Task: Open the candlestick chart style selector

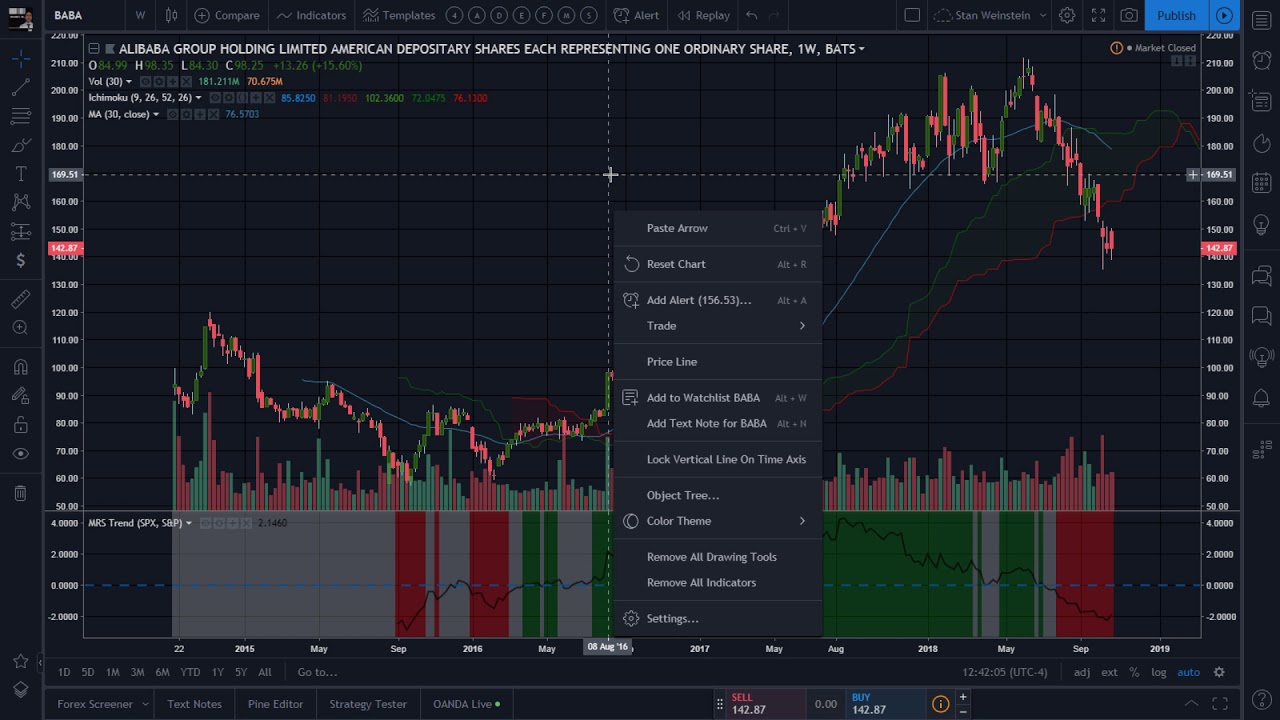Action: 172,15
